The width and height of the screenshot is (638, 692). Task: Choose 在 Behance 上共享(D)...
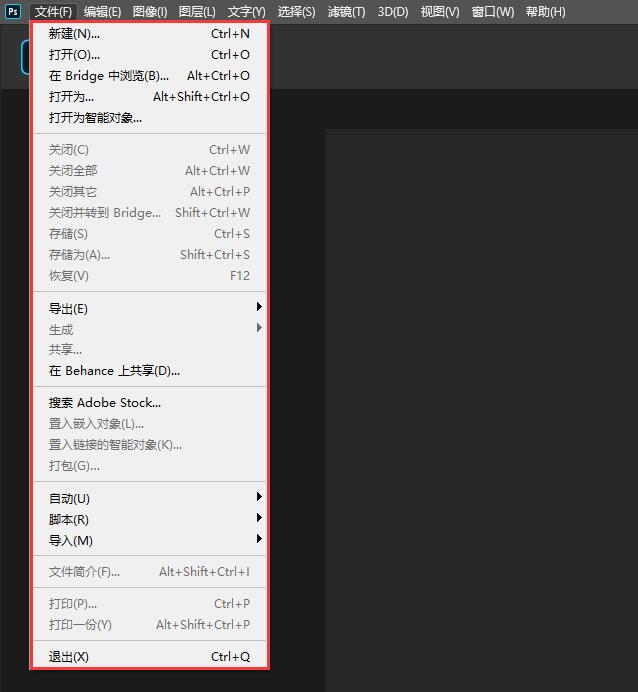[x=150, y=371]
